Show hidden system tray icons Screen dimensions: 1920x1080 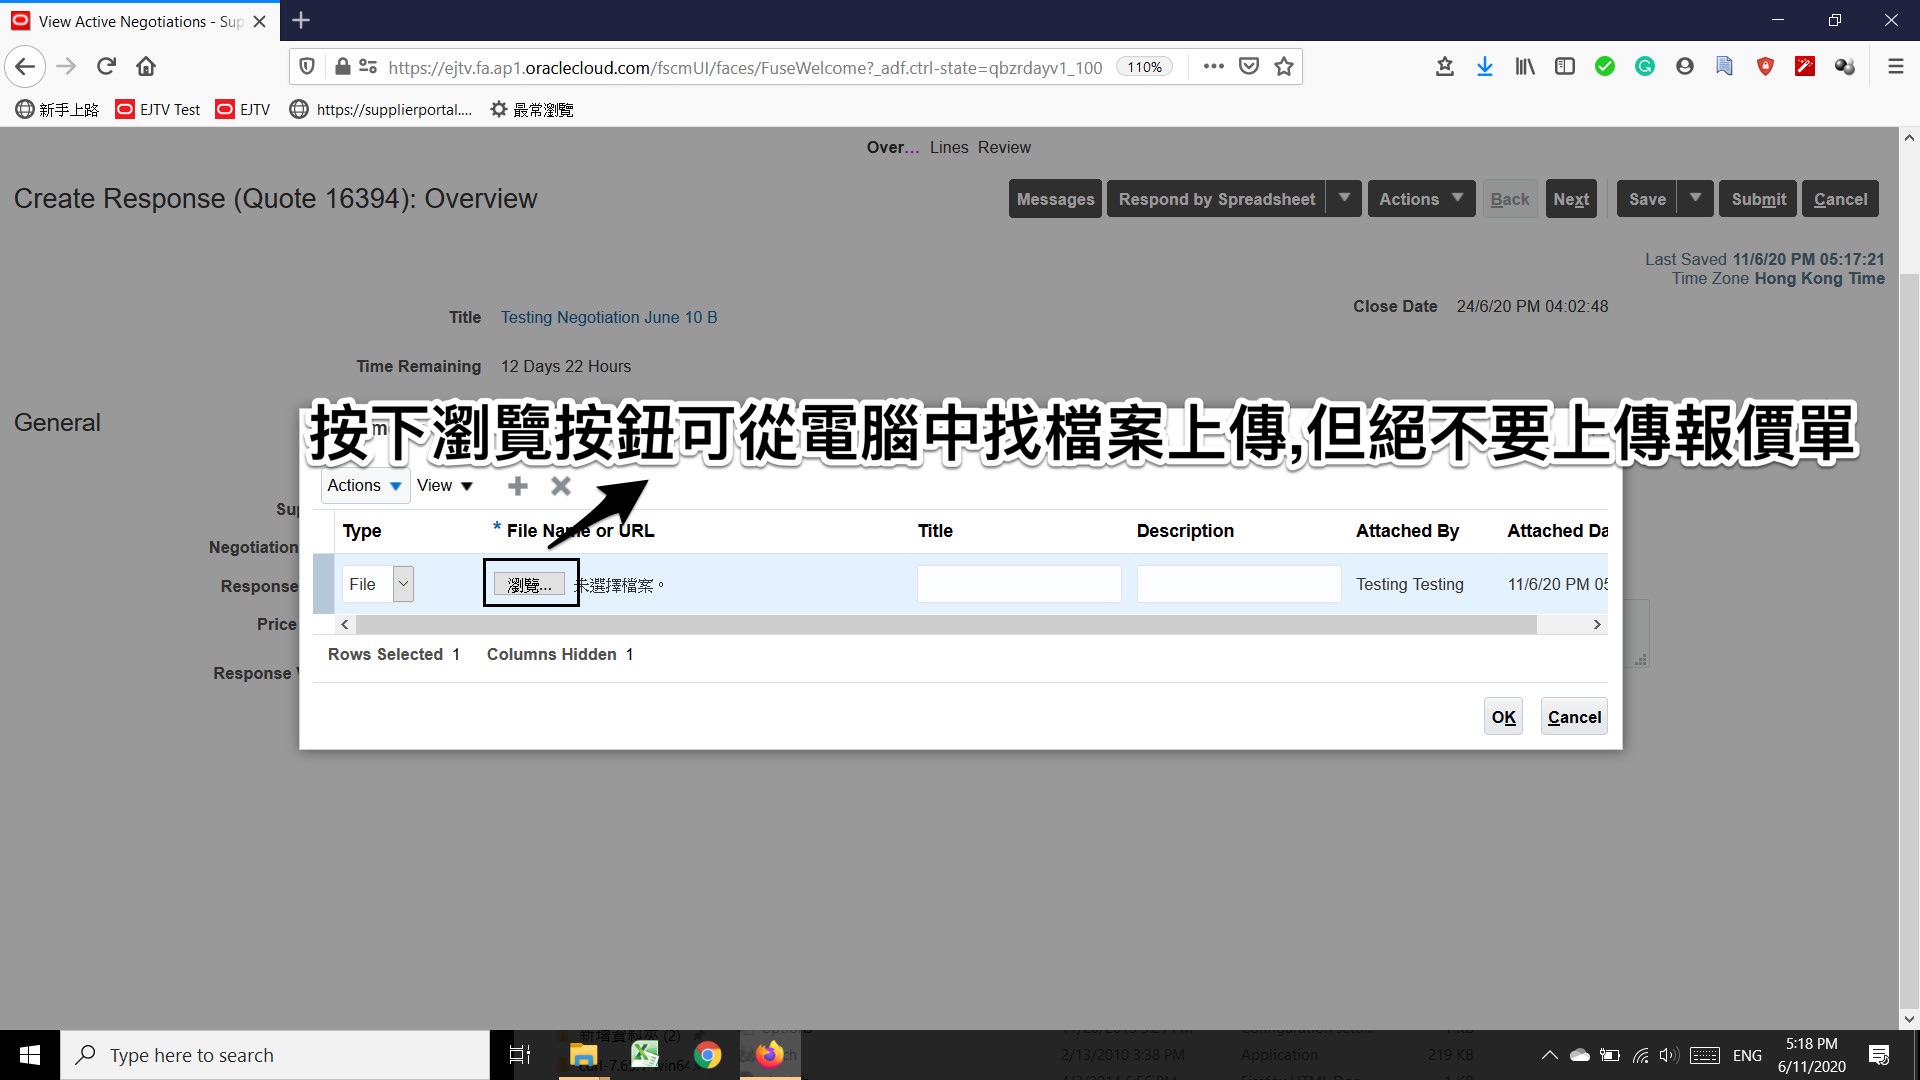tap(1549, 1055)
